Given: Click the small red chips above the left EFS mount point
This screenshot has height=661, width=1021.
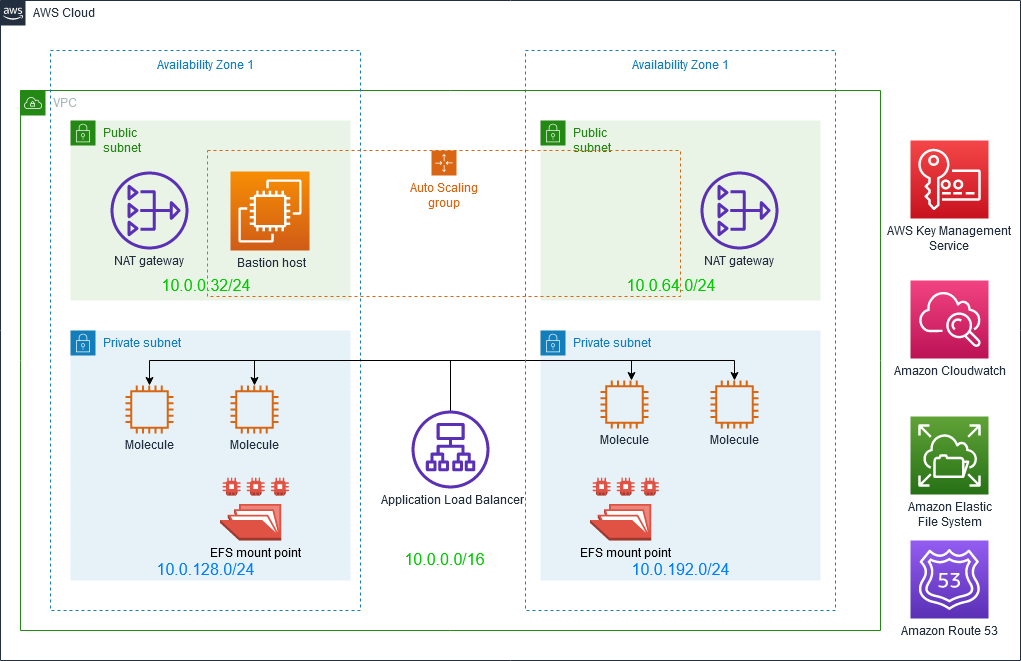Looking at the screenshot, I should click(255, 486).
